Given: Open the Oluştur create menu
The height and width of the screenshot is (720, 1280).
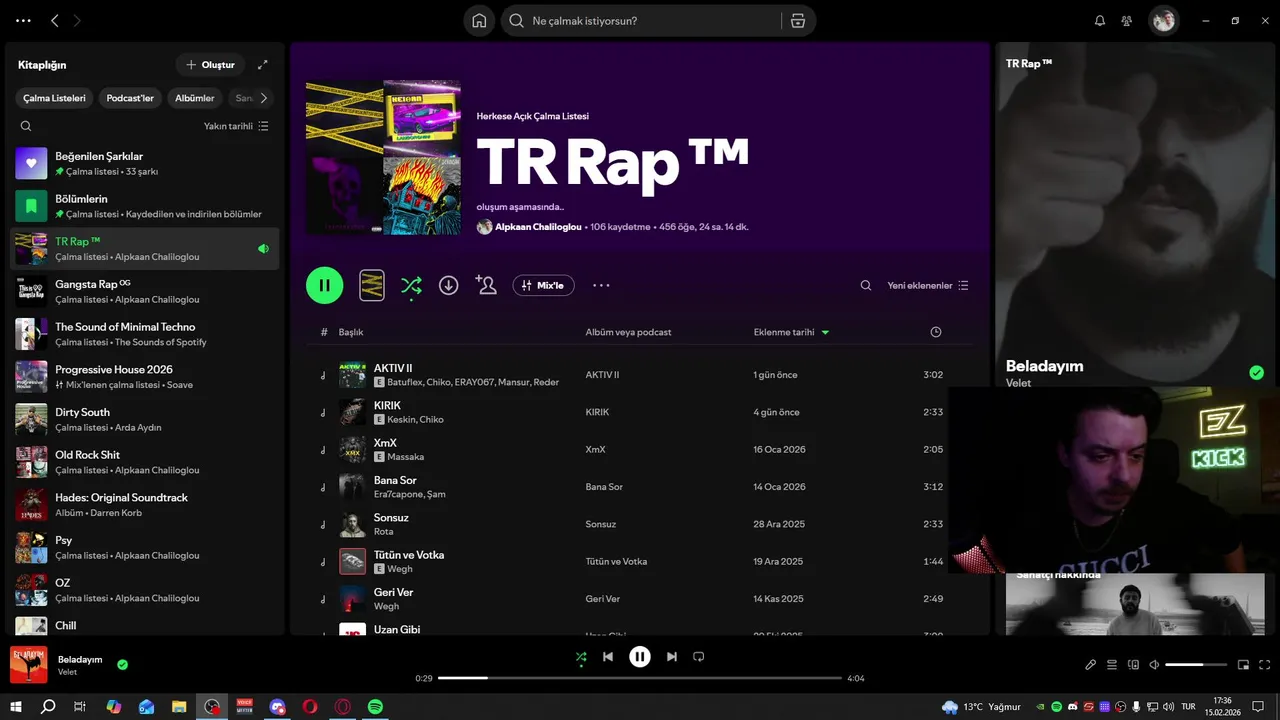Looking at the screenshot, I should [x=210, y=65].
